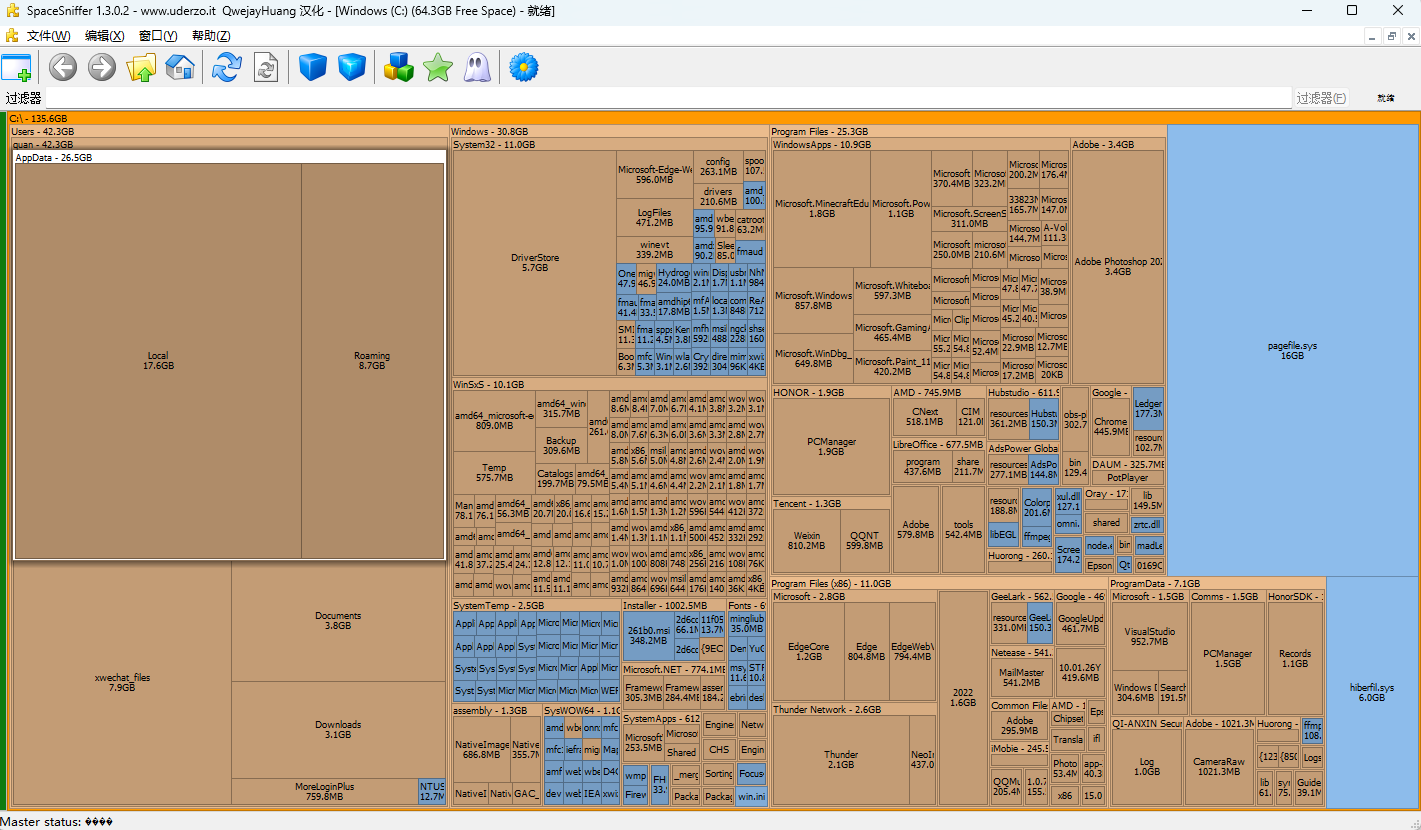Select the pagefile.sys 16GB block

pos(1292,350)
